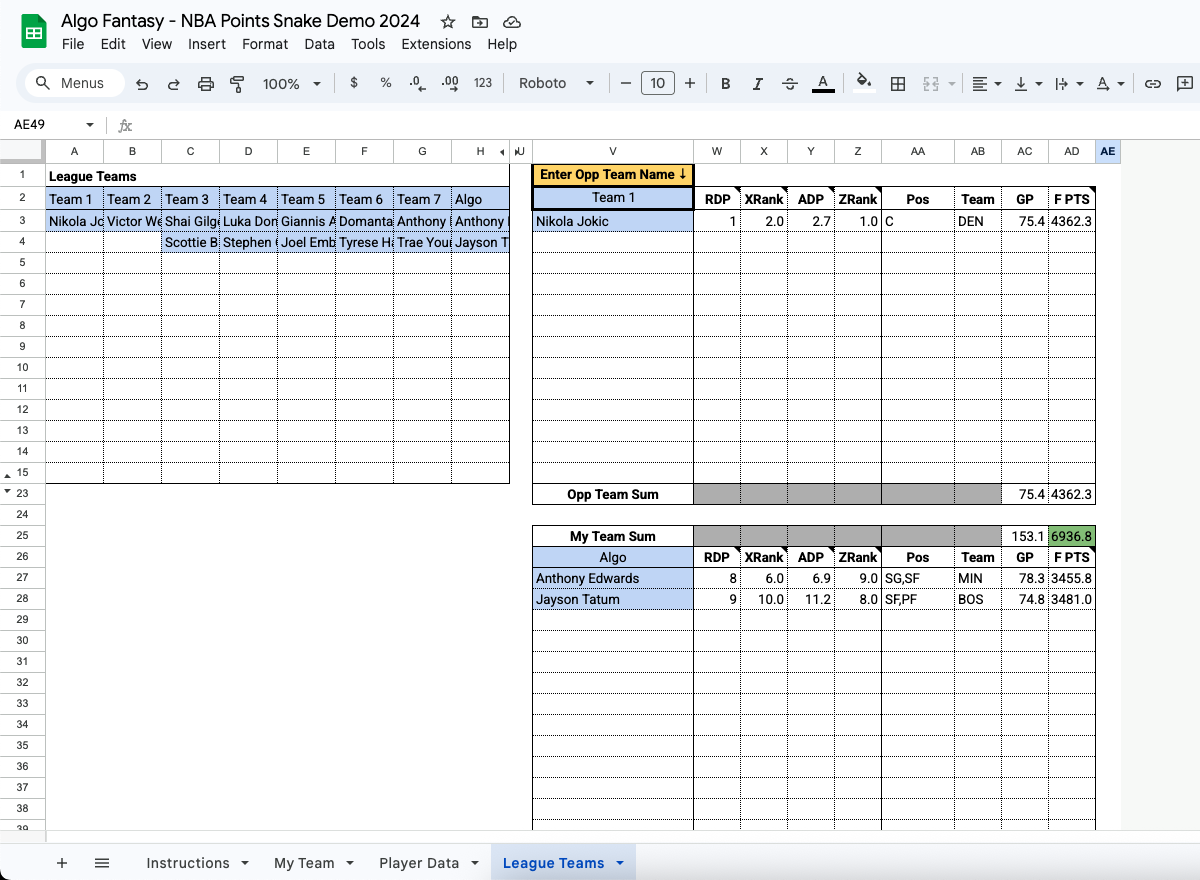
Task: Open the Insert menu
Action: pos(207,44)
